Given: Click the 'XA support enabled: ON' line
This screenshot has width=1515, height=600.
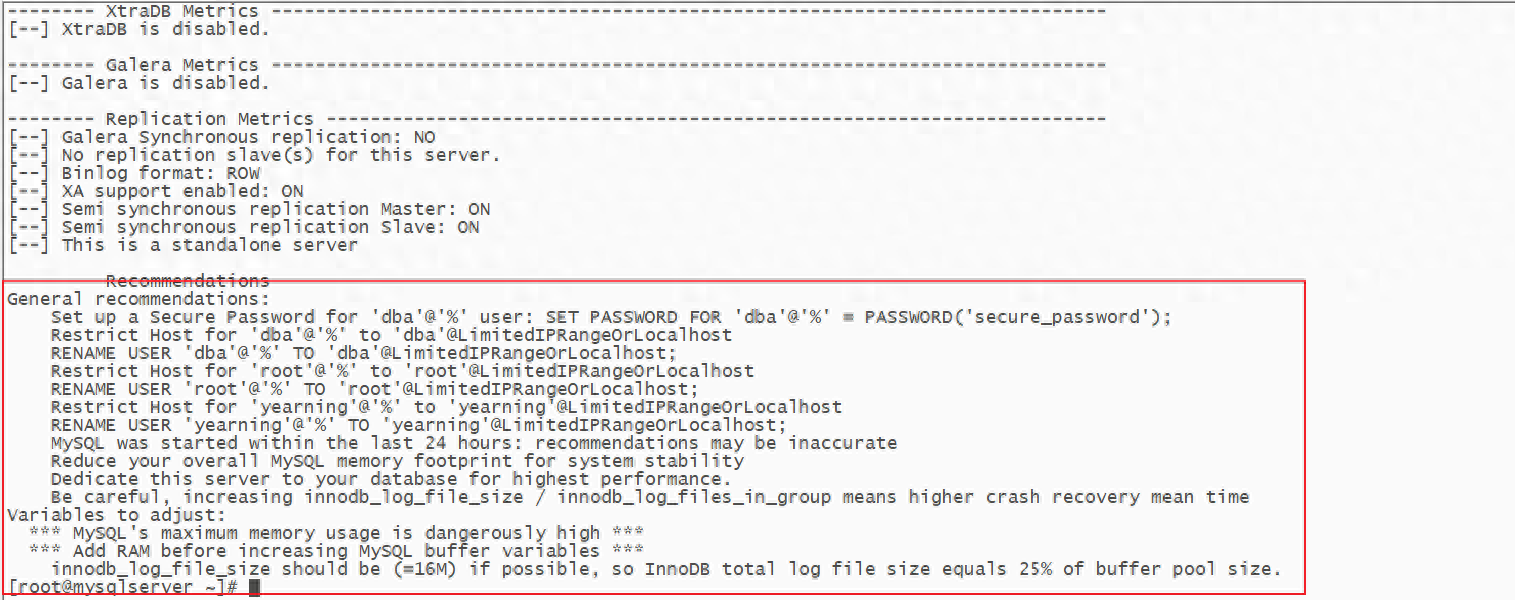Looking at the screenshot, I should point(155,191).
